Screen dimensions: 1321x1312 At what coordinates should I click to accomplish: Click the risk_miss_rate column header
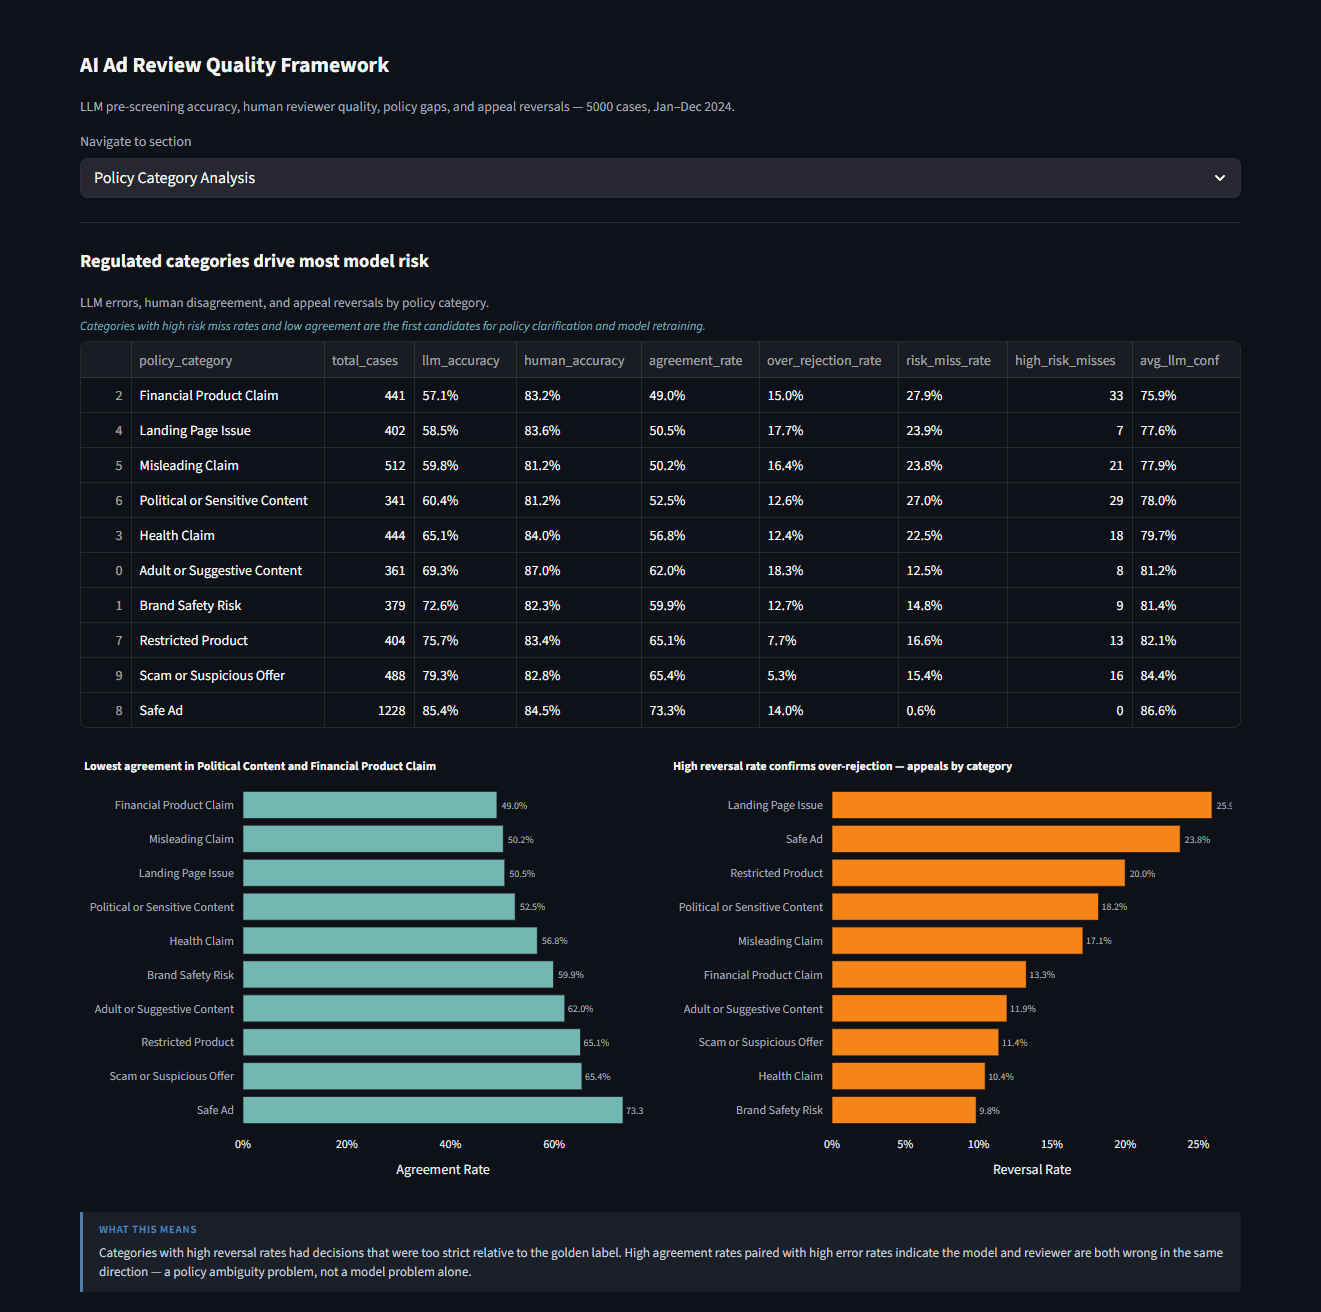(952, 360)
